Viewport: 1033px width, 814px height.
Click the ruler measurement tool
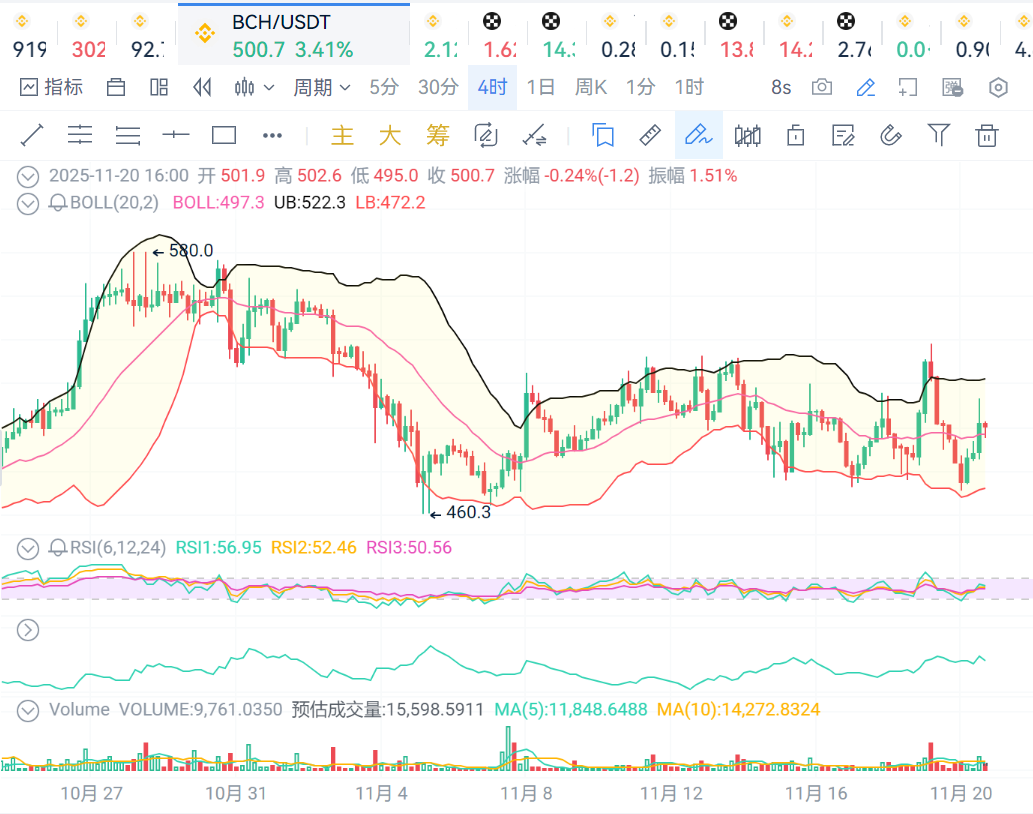(650, 135)
